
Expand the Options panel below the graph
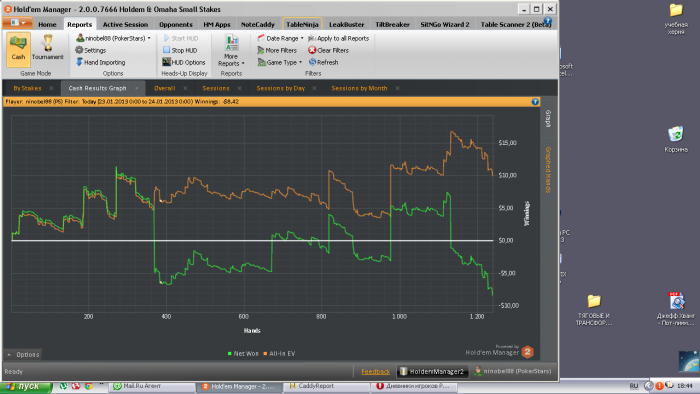[x=23, y=355]
